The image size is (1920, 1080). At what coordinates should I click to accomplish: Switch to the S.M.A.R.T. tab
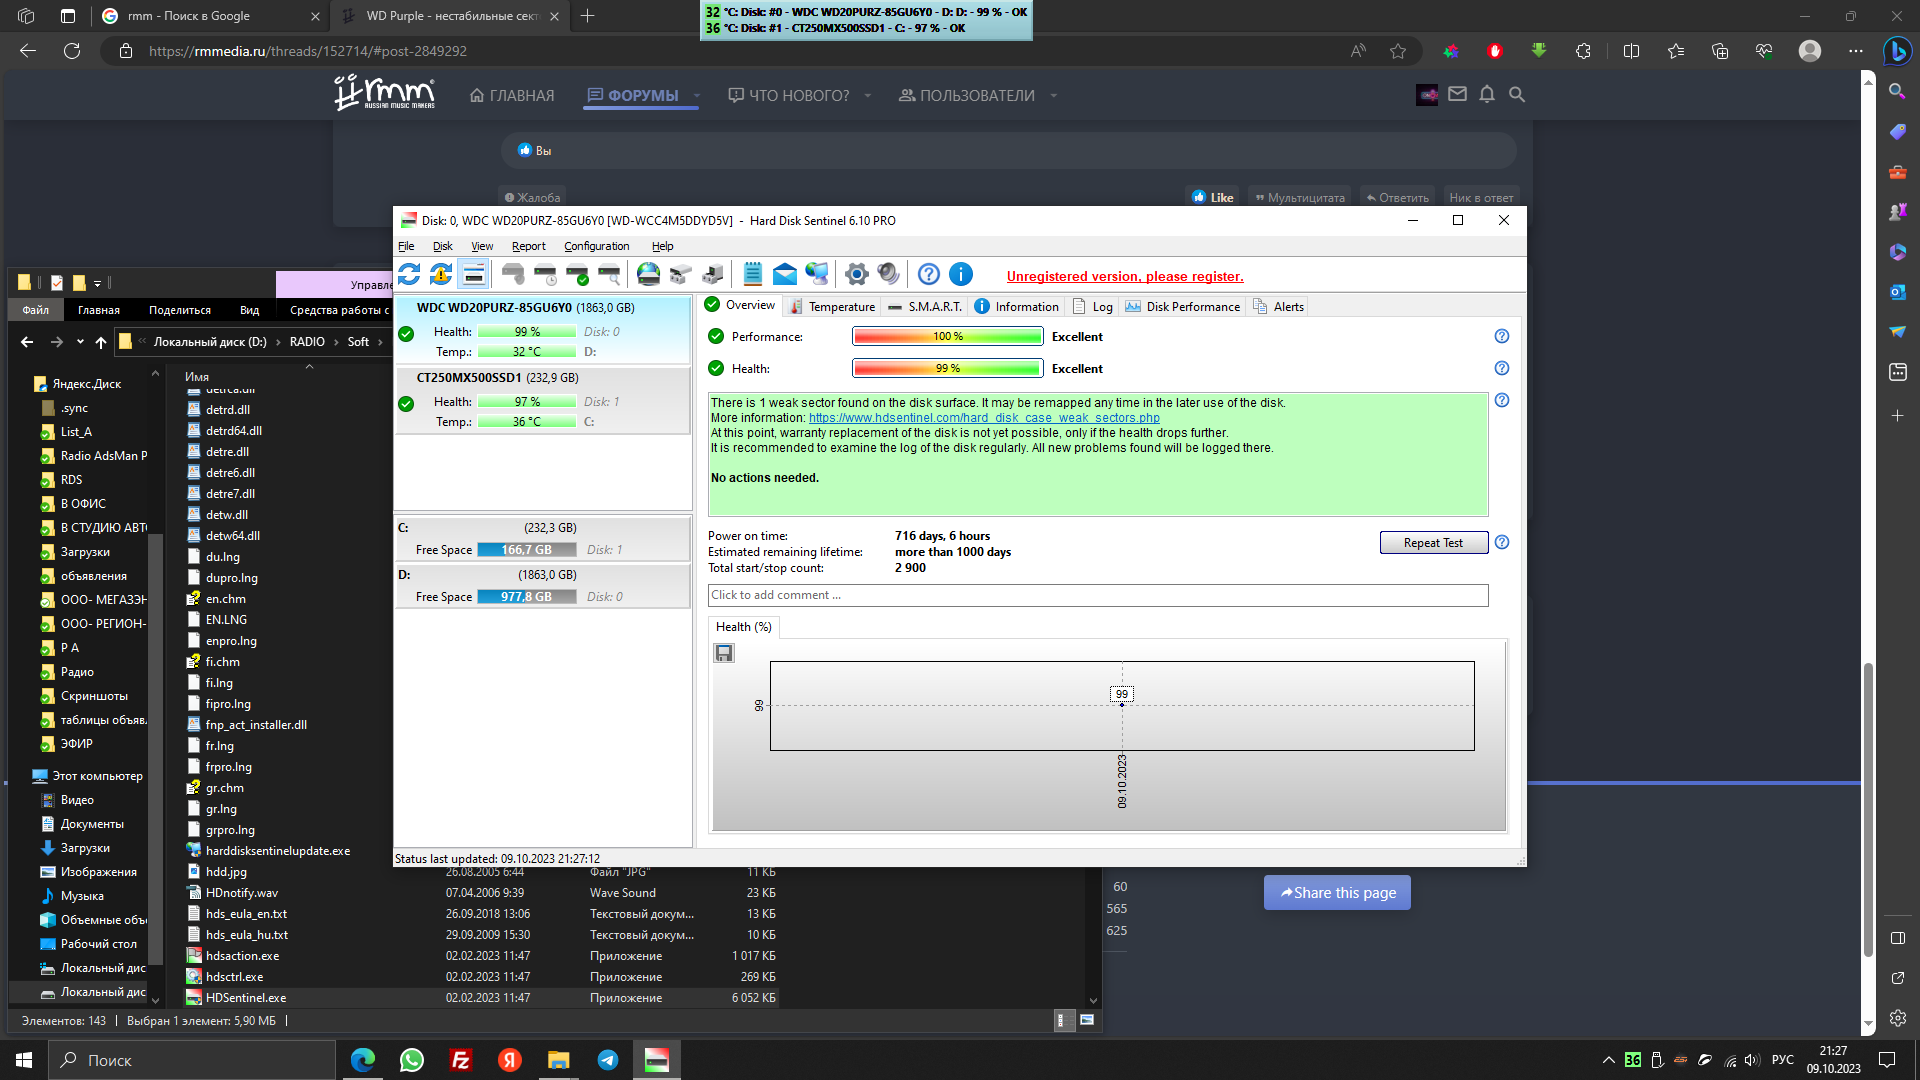coord(925,307)
